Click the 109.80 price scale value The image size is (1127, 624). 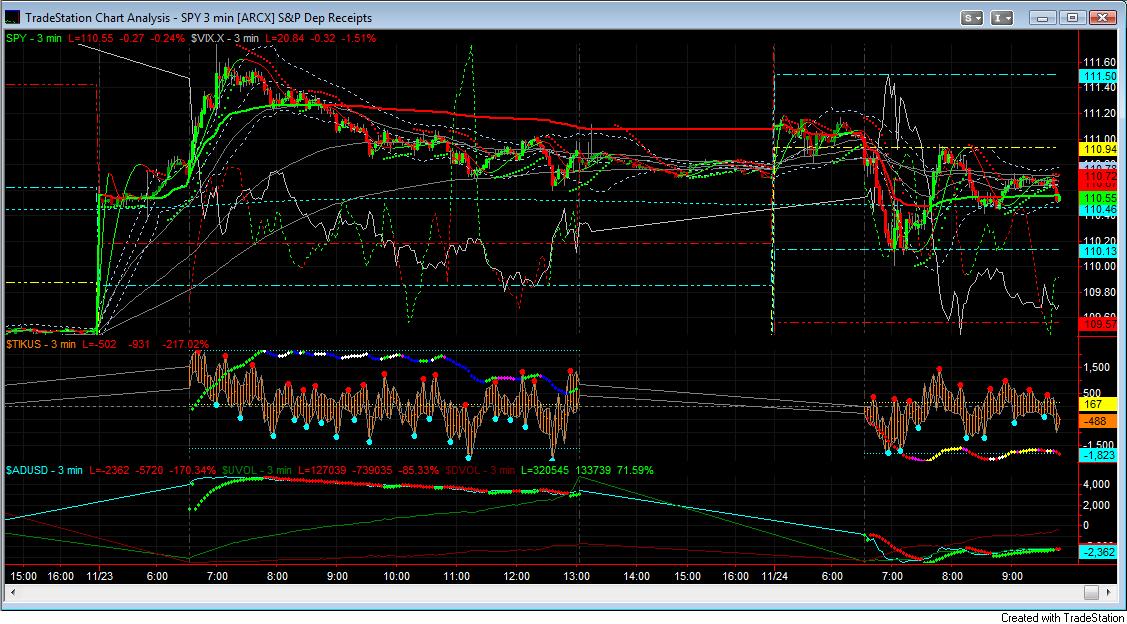(1101, 292)
